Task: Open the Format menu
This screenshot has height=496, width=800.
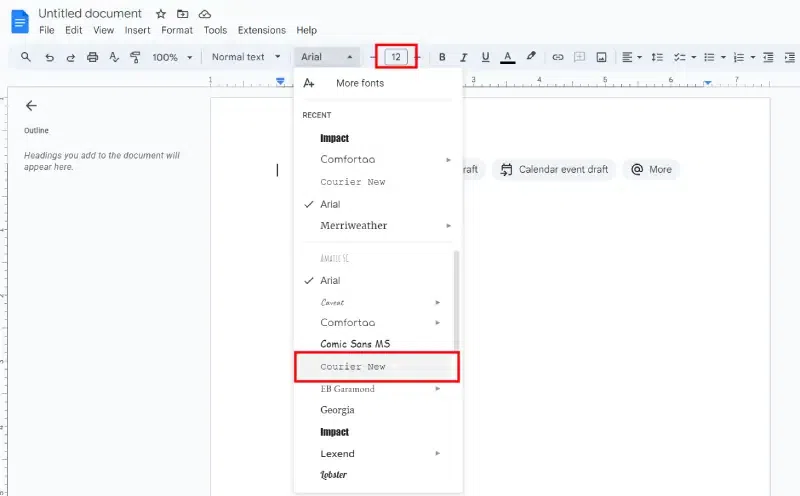Action: coord(177,30)
